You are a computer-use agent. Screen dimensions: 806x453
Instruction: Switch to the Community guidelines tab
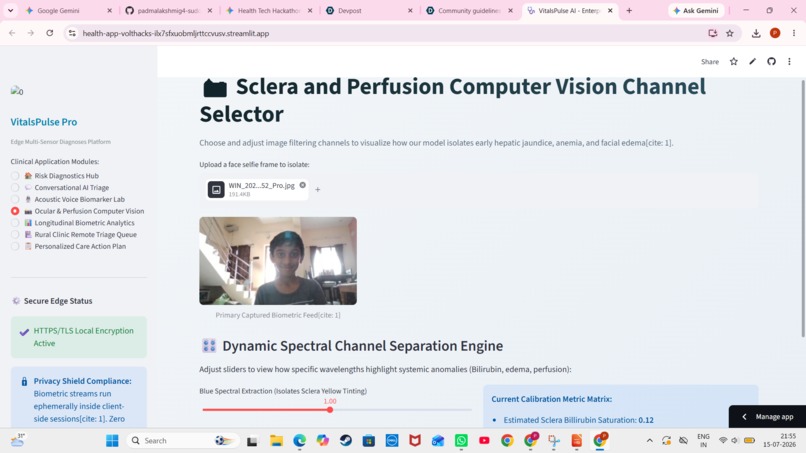coord(469,10)
